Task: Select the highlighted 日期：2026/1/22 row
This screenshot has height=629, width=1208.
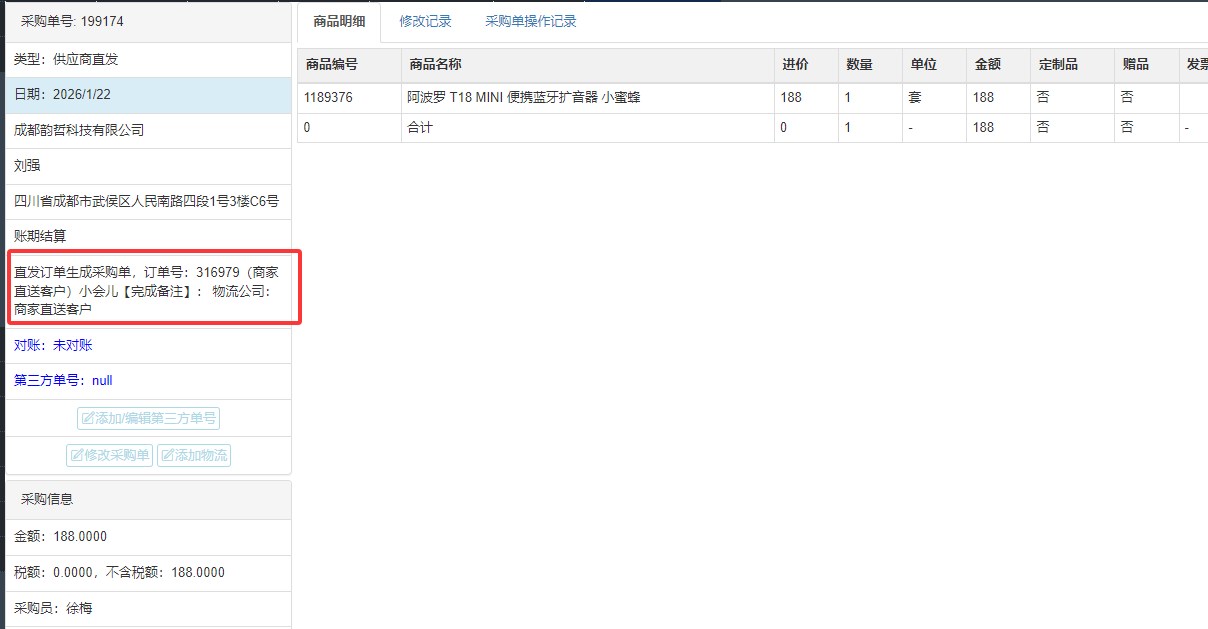Action: pos(148,95)
